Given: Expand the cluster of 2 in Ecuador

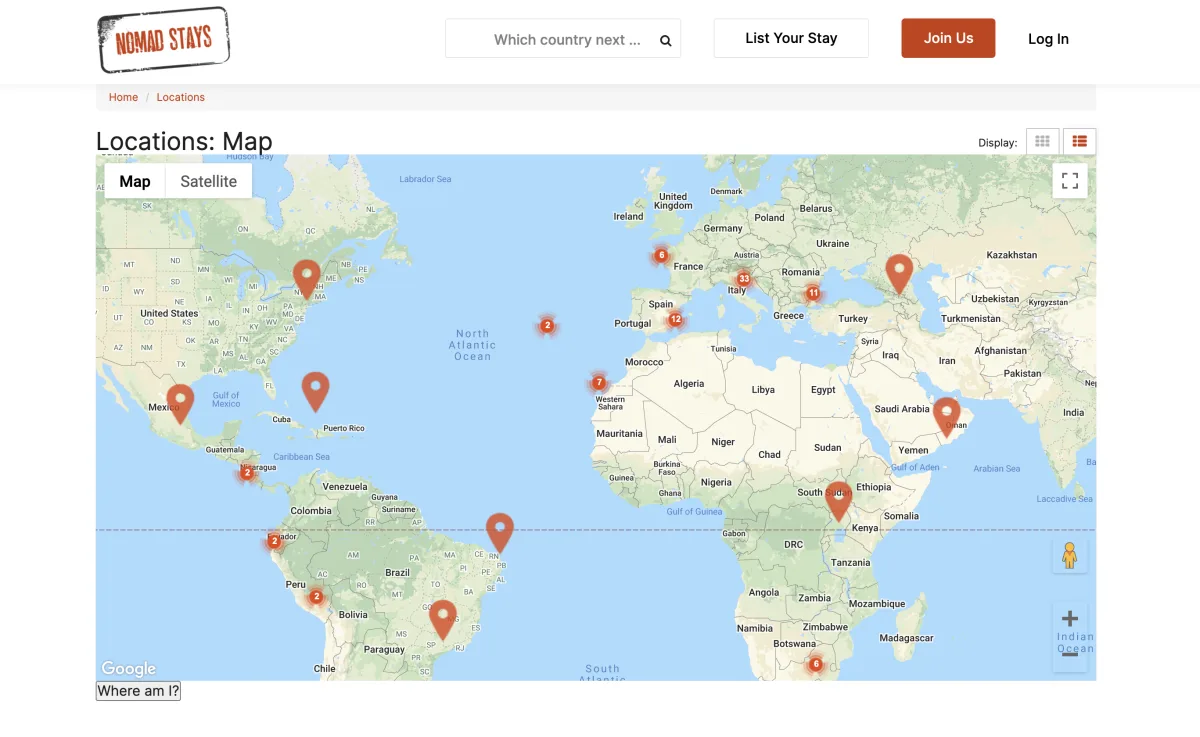Looking at the screenshot, I should (274, 541).
